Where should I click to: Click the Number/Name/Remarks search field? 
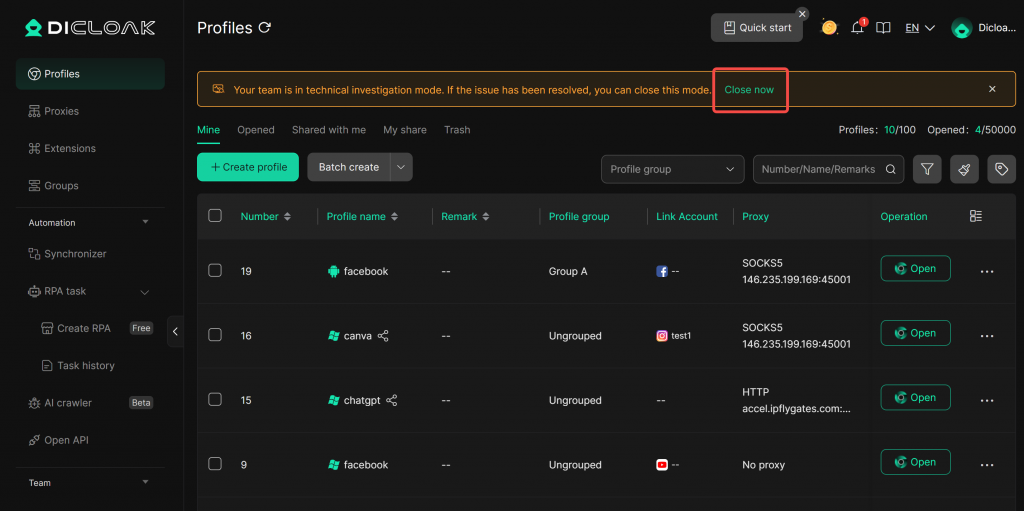click(818, 170)
